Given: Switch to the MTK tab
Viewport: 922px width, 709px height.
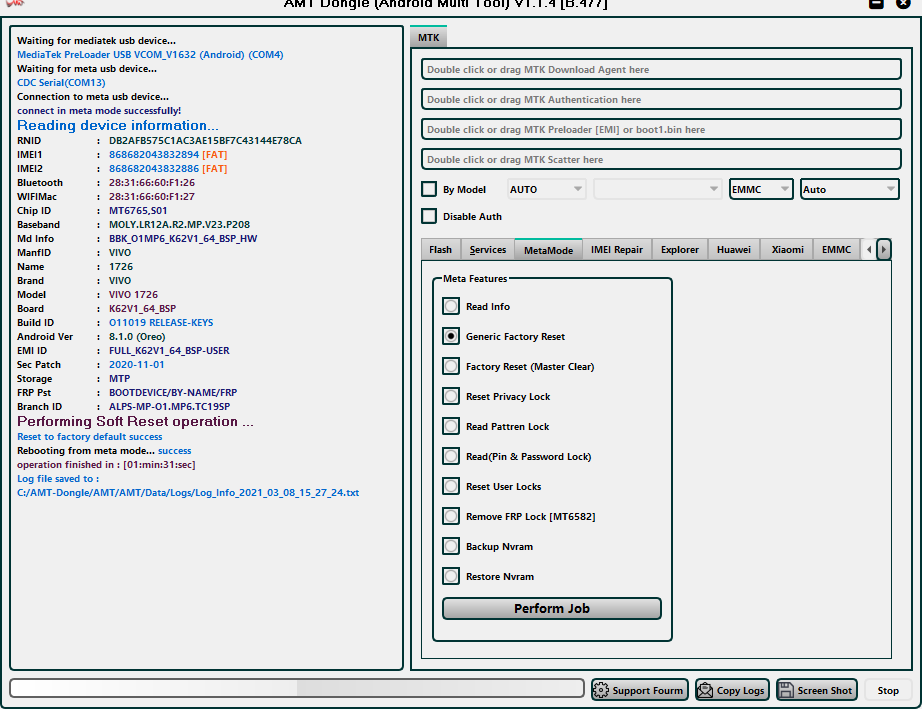Looking at the screenshot, I should click(x=429, y=38).
